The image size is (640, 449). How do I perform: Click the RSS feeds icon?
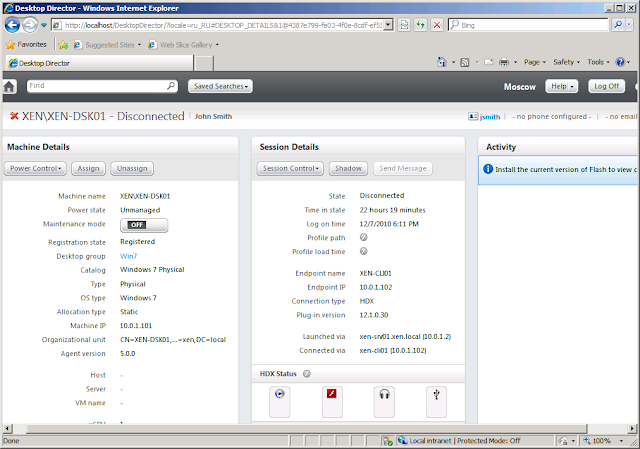[464, 62]
